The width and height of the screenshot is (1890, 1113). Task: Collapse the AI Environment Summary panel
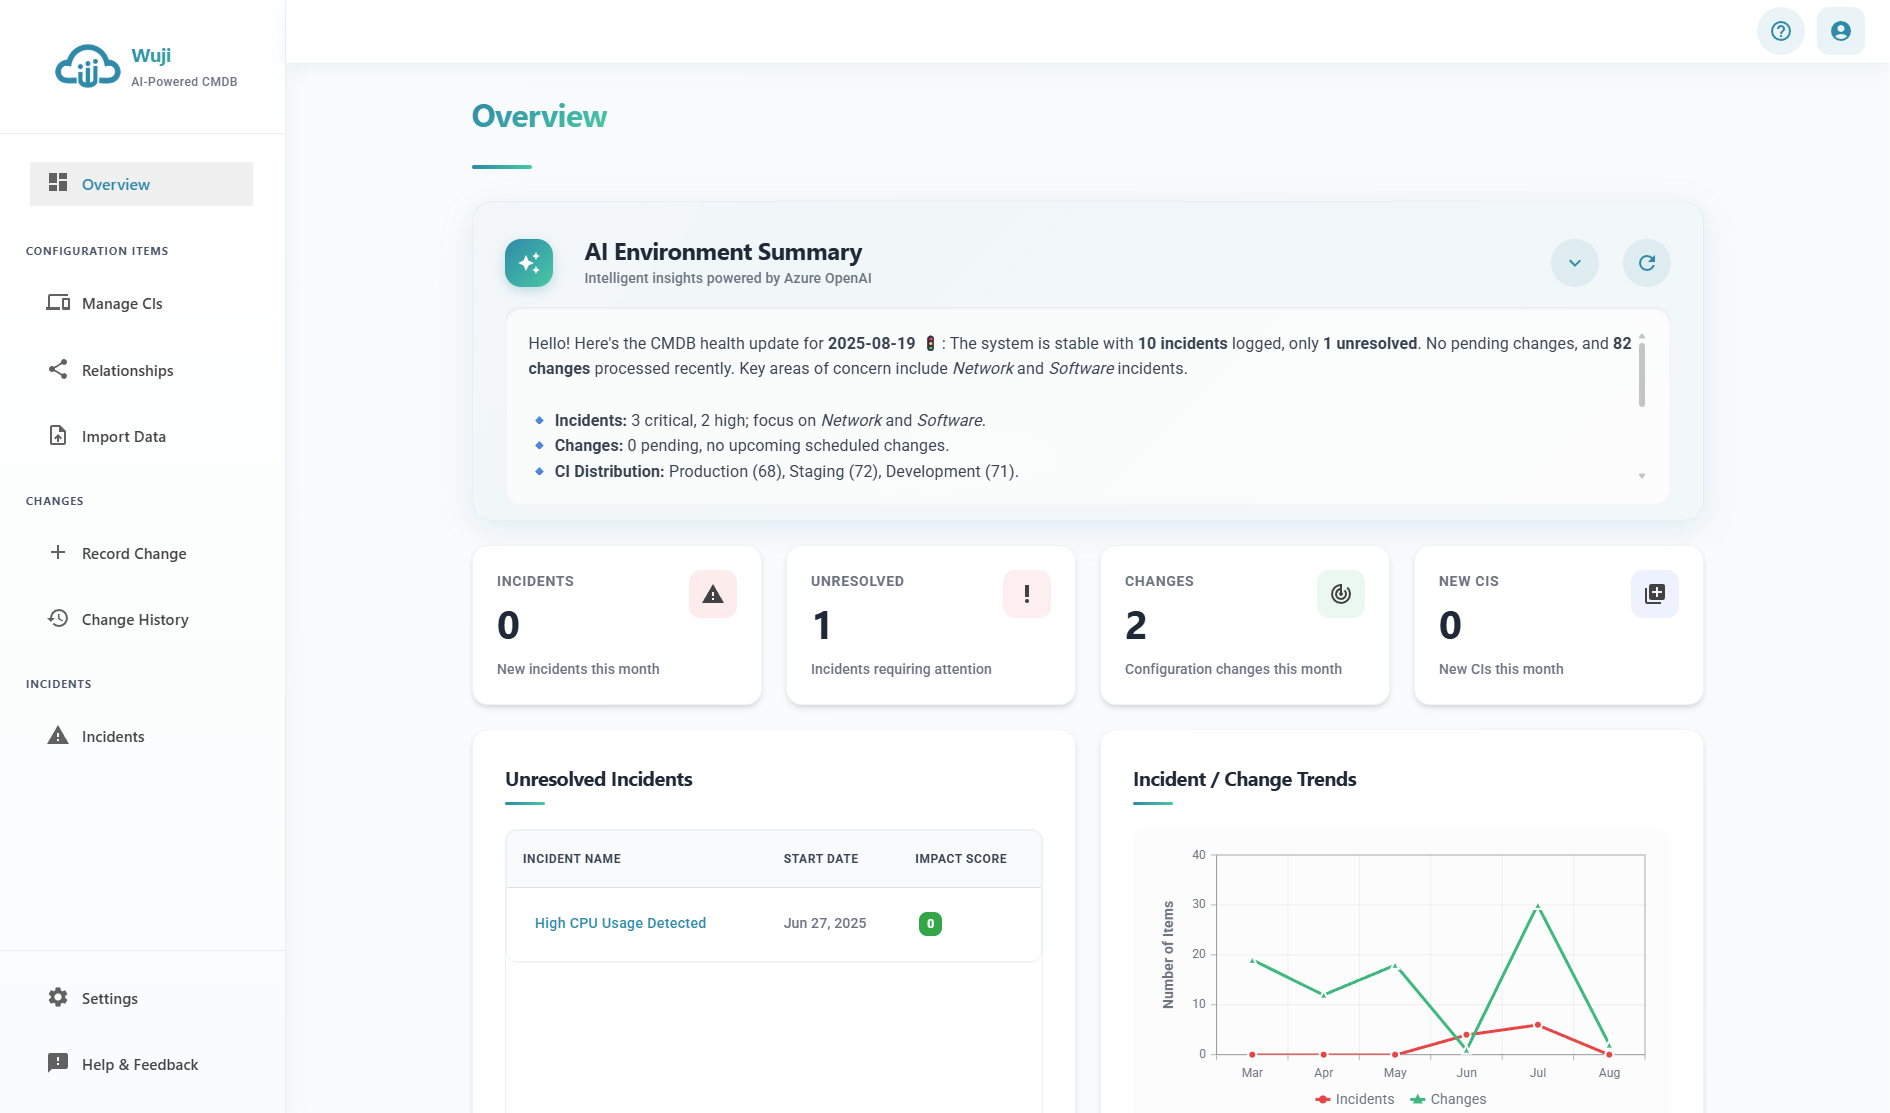(x=1574, y=263)
